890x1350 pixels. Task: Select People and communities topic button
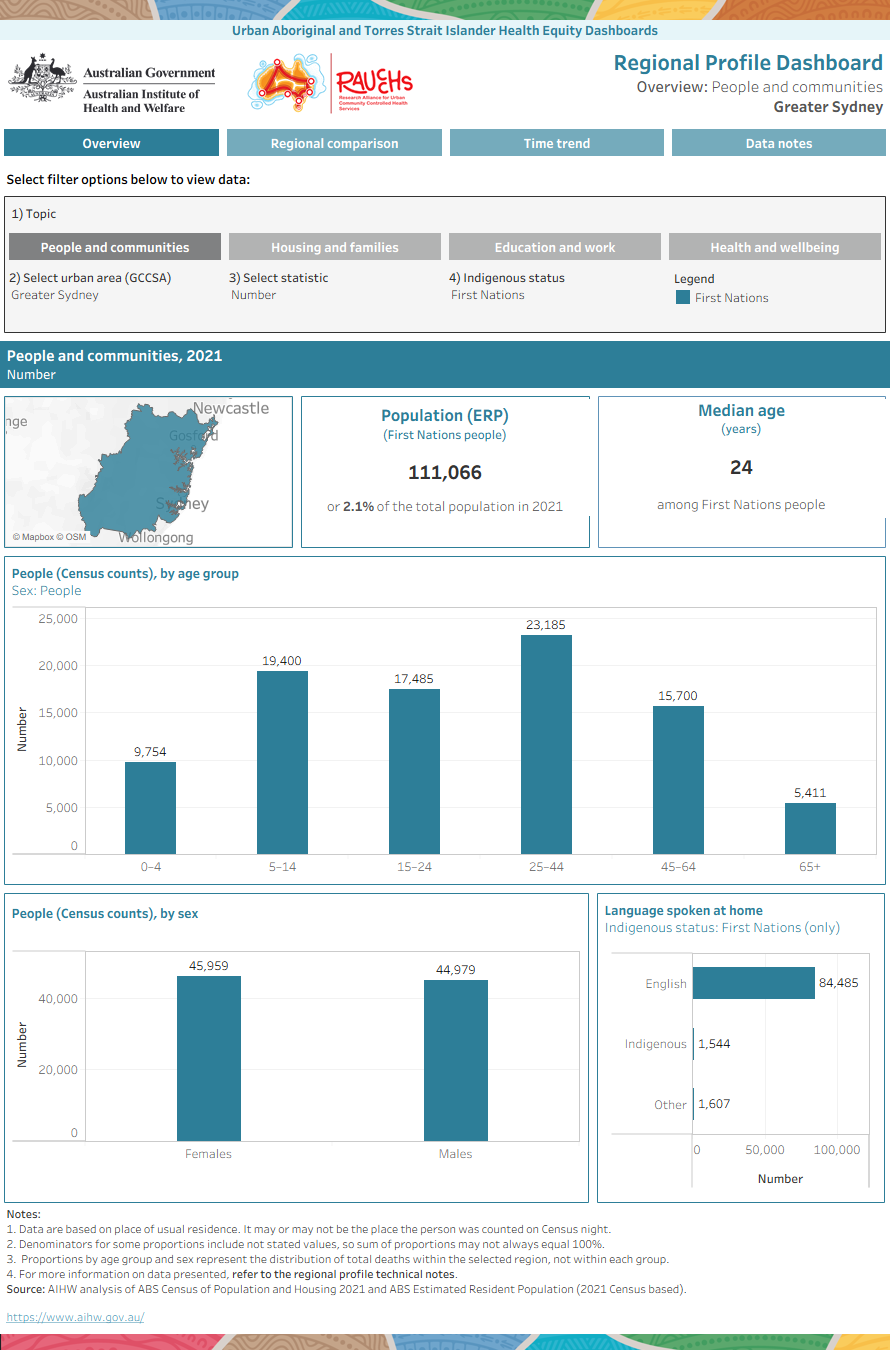coord(115,247)
